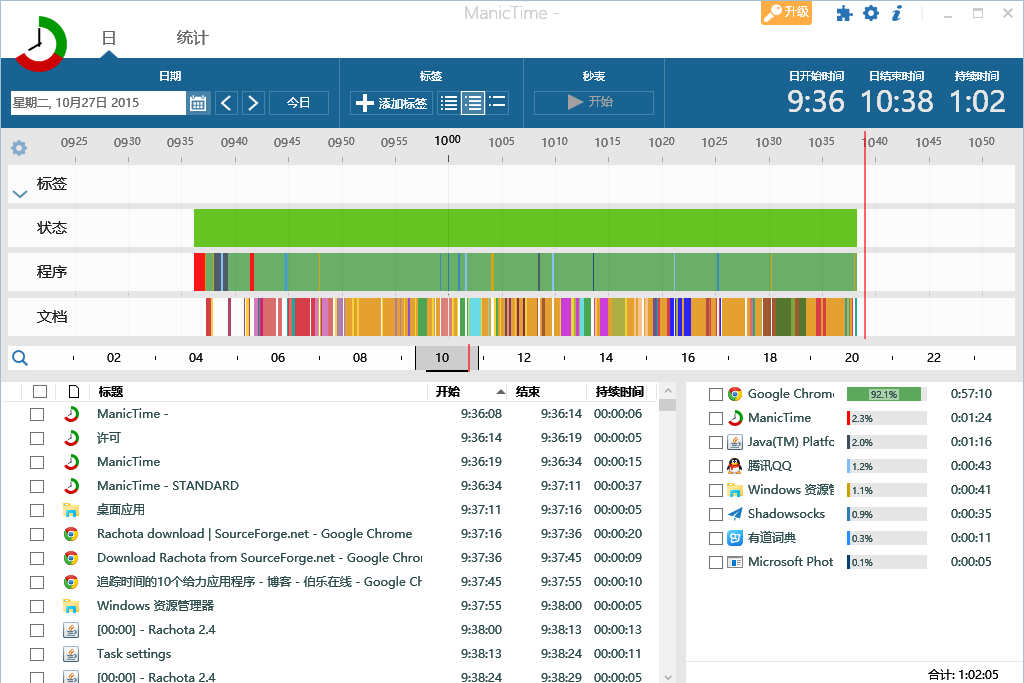
Task: Check the Google Chrome summary checkbox
Action: (716, 394)
